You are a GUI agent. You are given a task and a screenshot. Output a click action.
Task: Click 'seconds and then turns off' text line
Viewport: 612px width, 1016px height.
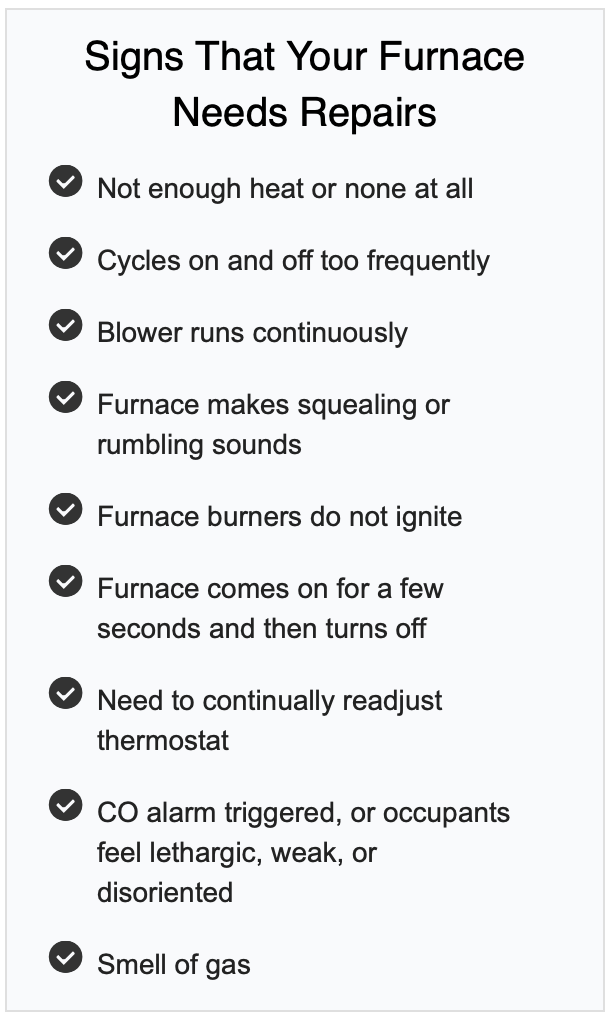tap(262, 629)
